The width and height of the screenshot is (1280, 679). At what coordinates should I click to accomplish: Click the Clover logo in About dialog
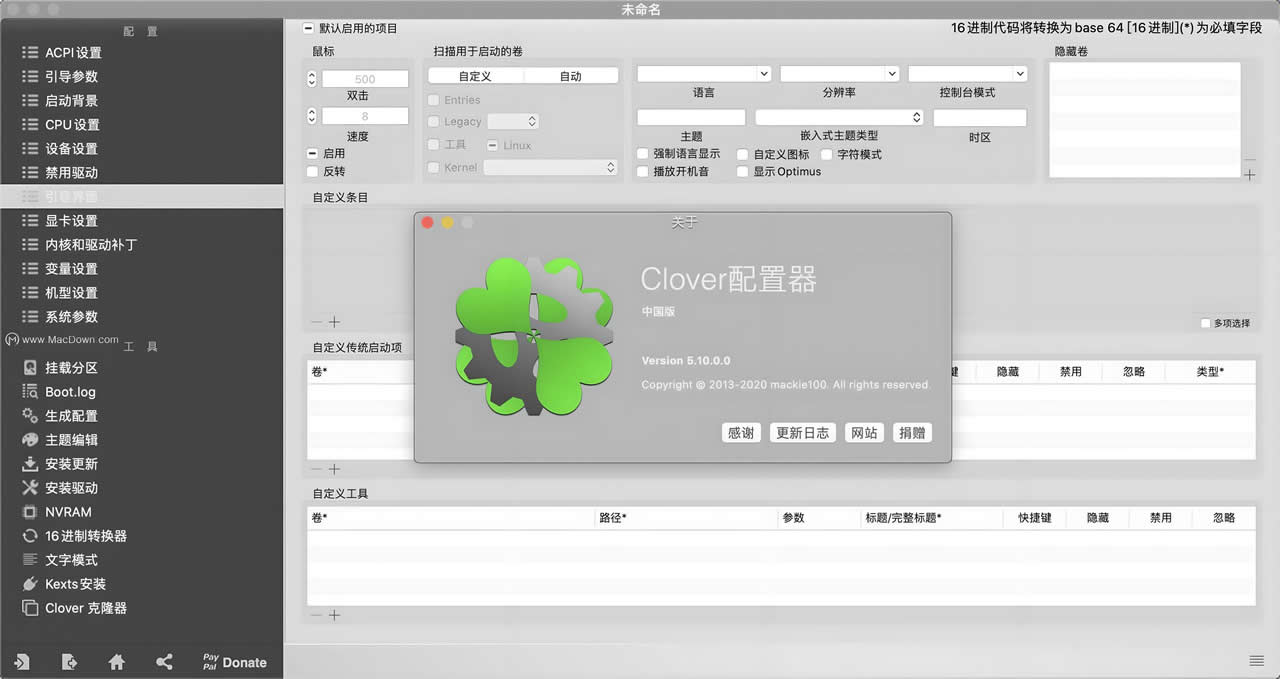point(533,335)
